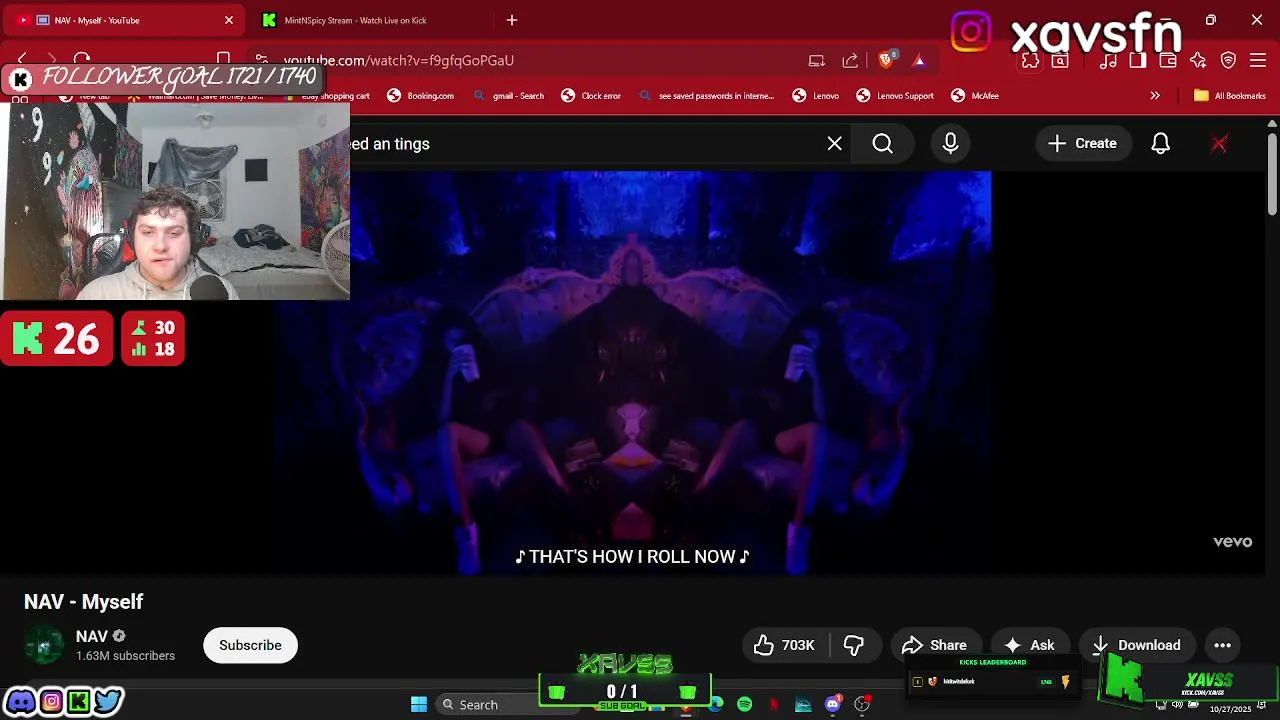The width and height of the screenshot is (1280, 720).
Task: Click the install app icon in address bar
Action: [817, 60]
